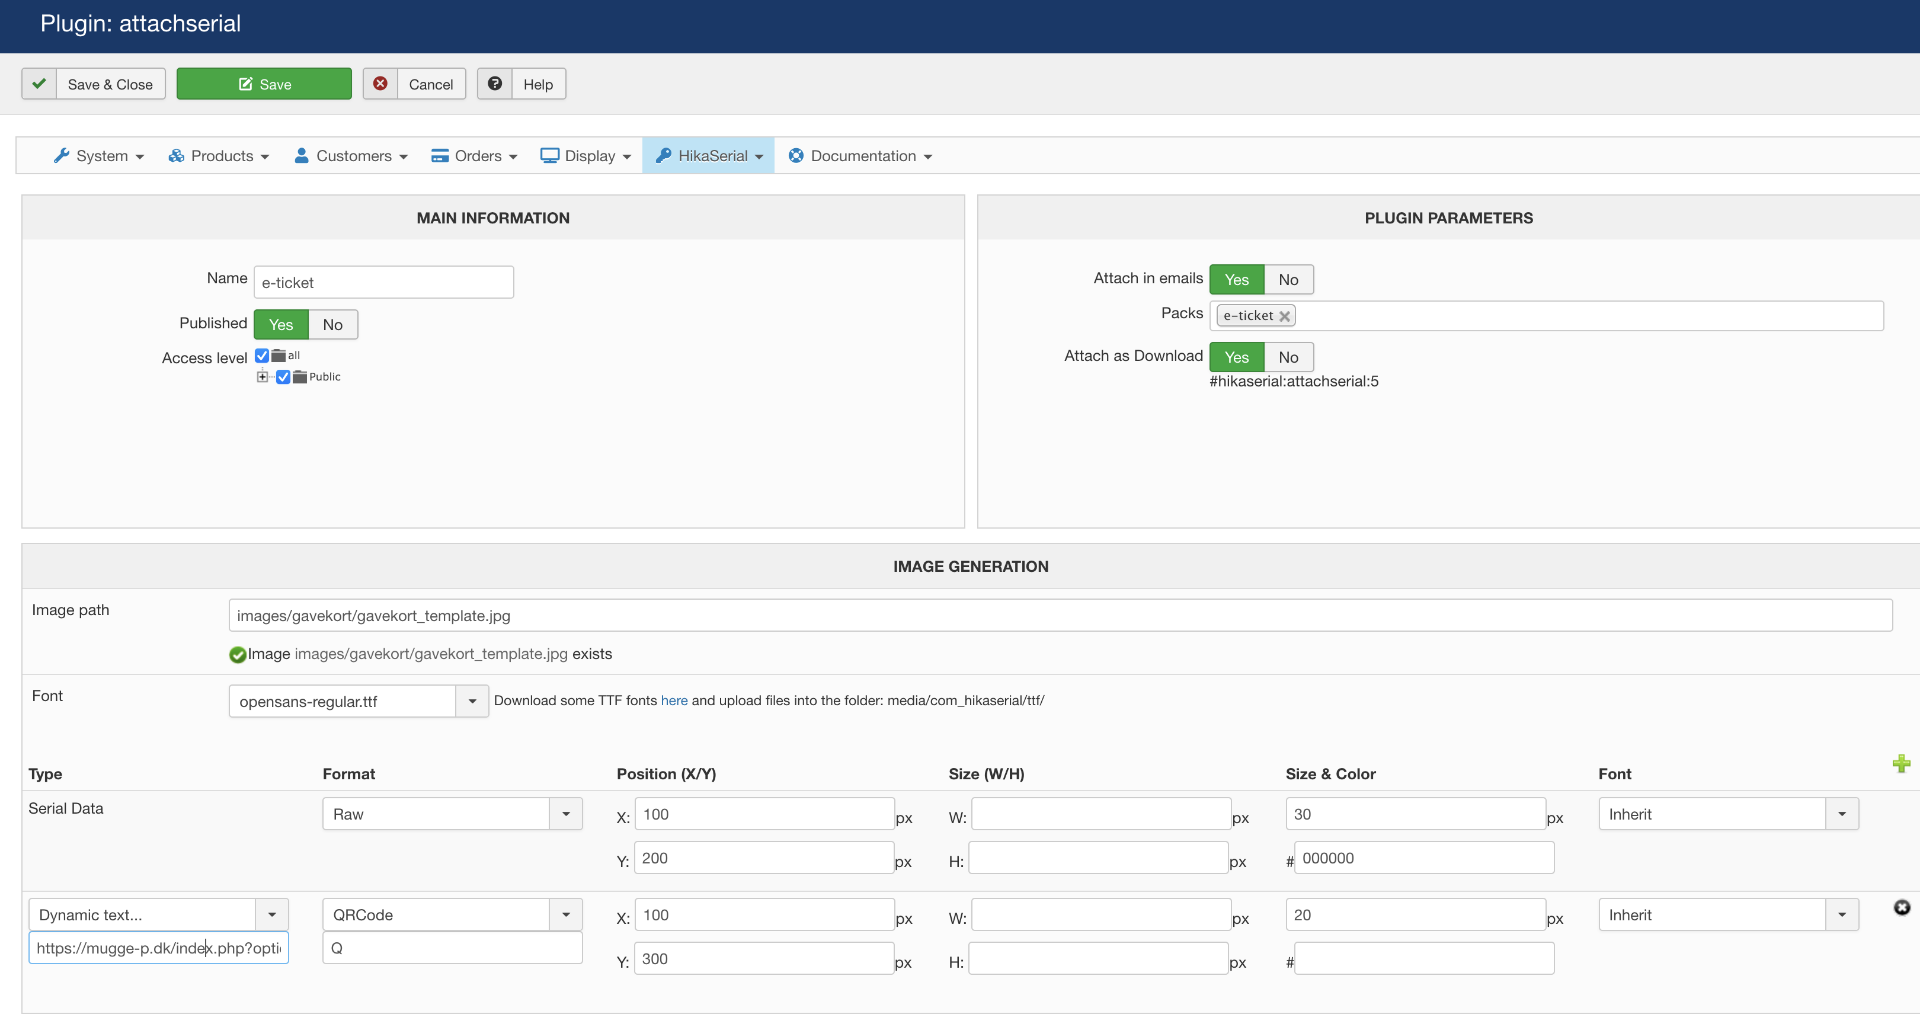Toggle the 'all' access level checkbox
The height and width of the screenshot is (1014, 1920).
point(262,356)
